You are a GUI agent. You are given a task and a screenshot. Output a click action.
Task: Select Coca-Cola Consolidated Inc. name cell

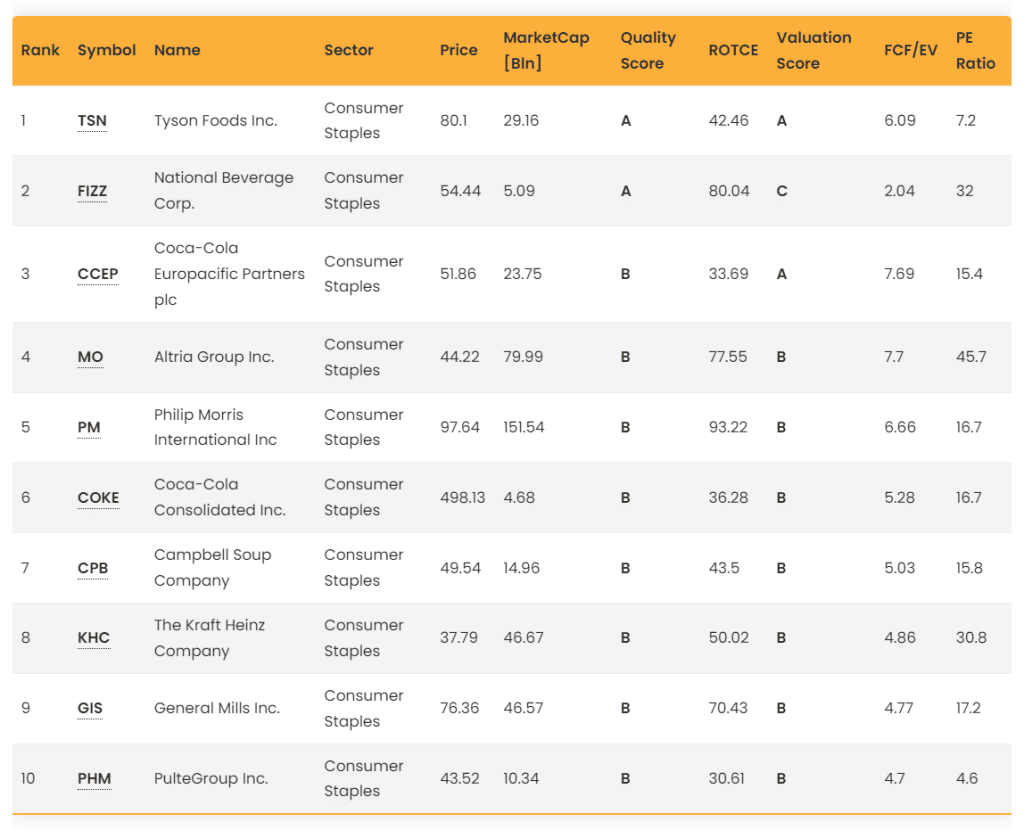point(219,498)
